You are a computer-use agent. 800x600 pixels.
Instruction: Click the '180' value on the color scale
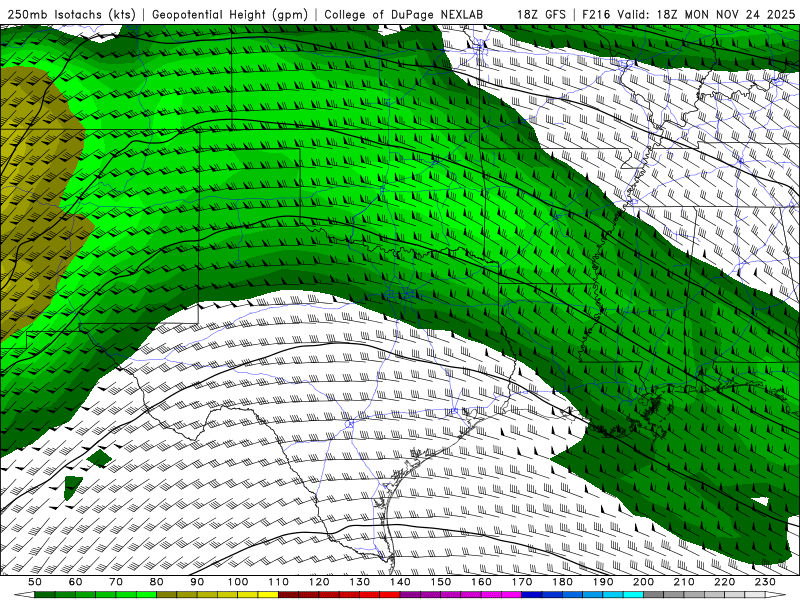[x=562, y=582]
